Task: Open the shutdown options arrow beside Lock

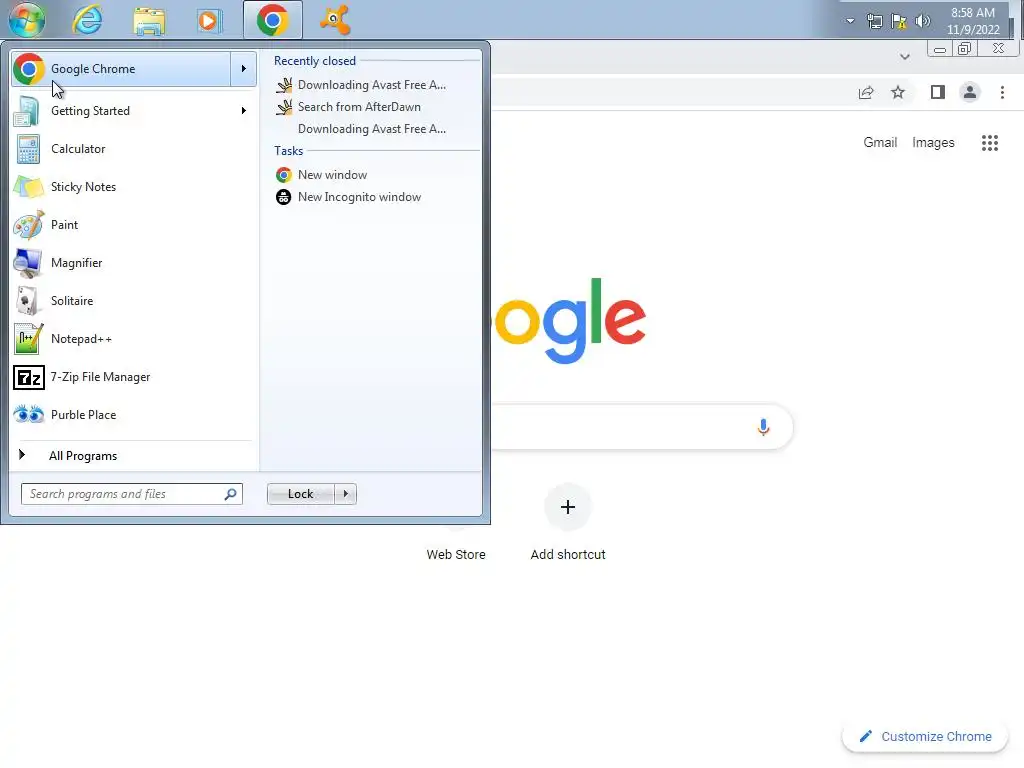Action: point(345,494)
